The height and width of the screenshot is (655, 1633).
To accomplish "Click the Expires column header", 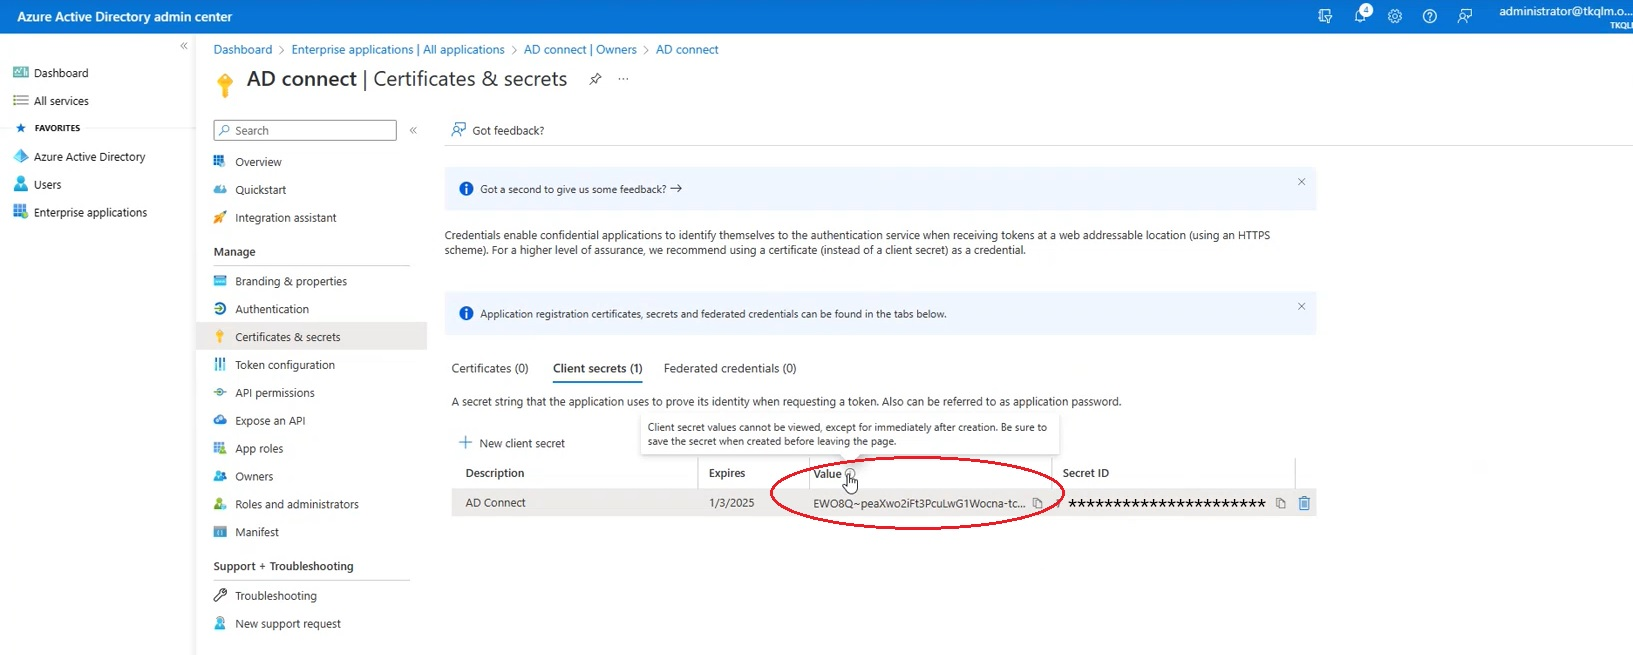I will pos(727,473).
